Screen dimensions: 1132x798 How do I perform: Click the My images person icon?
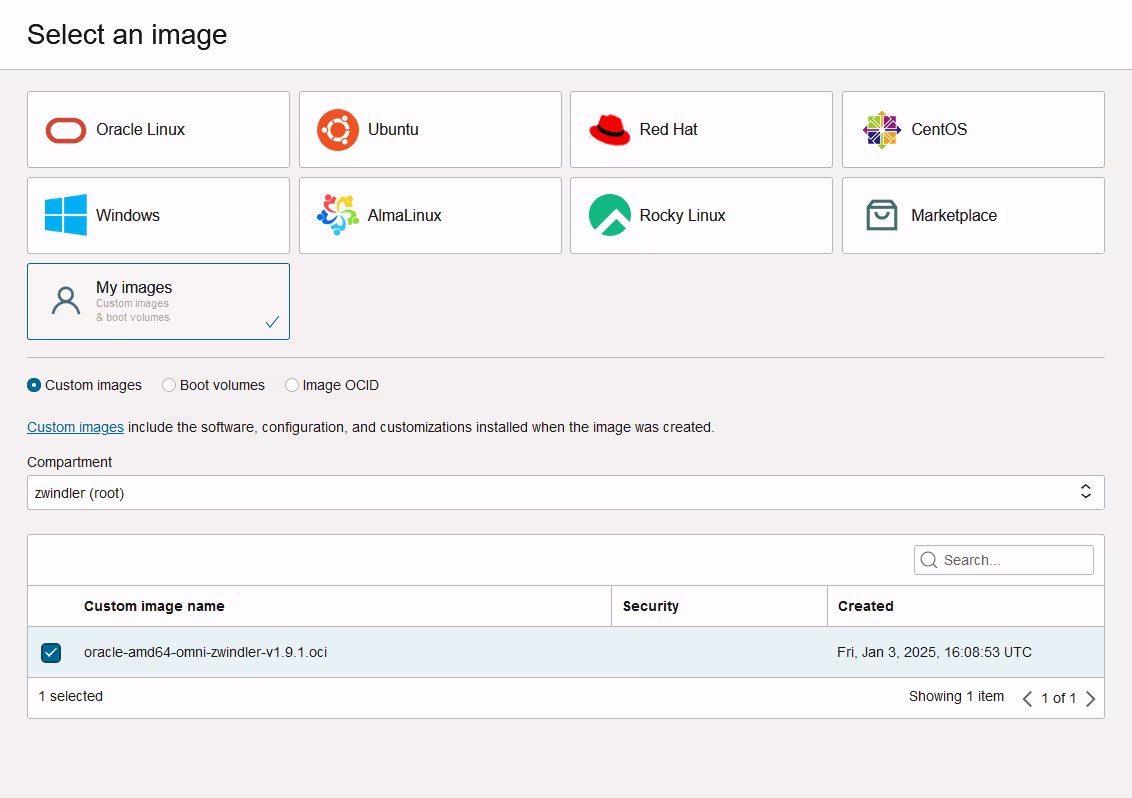pyautogui.click(x=66, y=301)
